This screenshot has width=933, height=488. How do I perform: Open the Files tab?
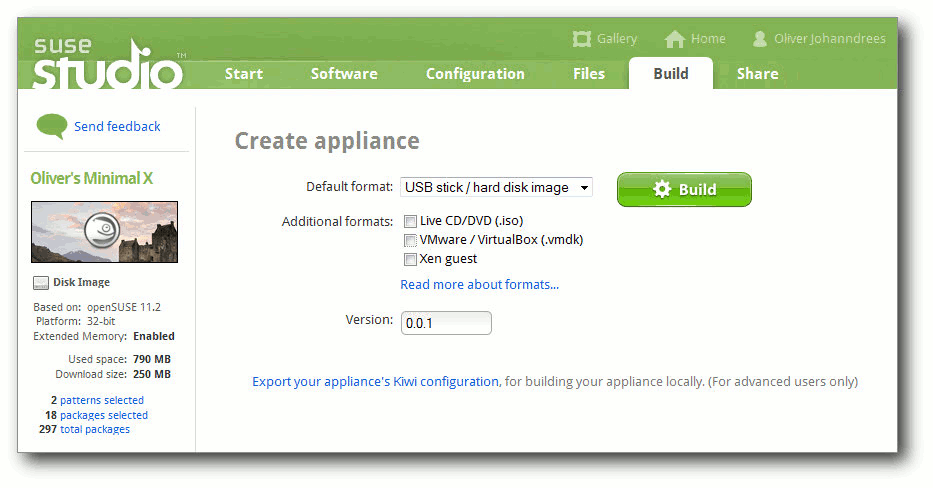(x=588, y=74)
